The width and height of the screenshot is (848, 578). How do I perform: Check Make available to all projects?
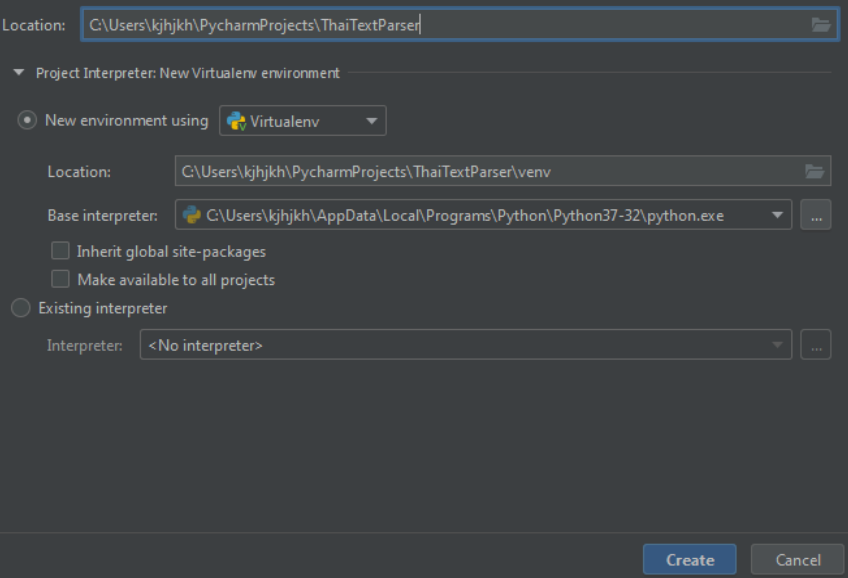coord(60,279)
